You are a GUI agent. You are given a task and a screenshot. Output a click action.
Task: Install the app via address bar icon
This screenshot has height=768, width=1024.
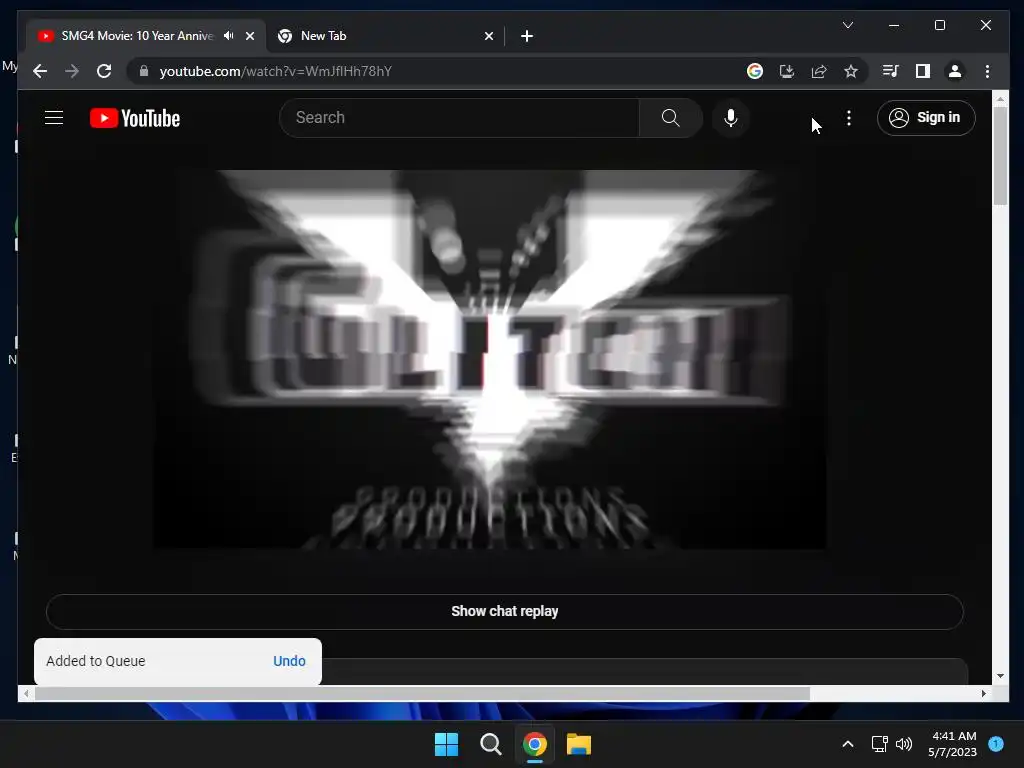click(x=787, y=71)
